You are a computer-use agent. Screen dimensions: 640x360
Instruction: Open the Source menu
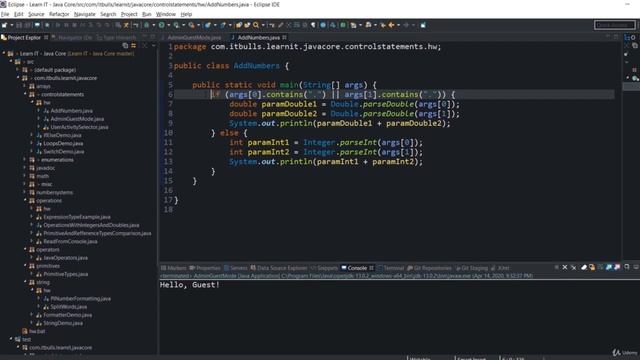click(x=36, y=14)
